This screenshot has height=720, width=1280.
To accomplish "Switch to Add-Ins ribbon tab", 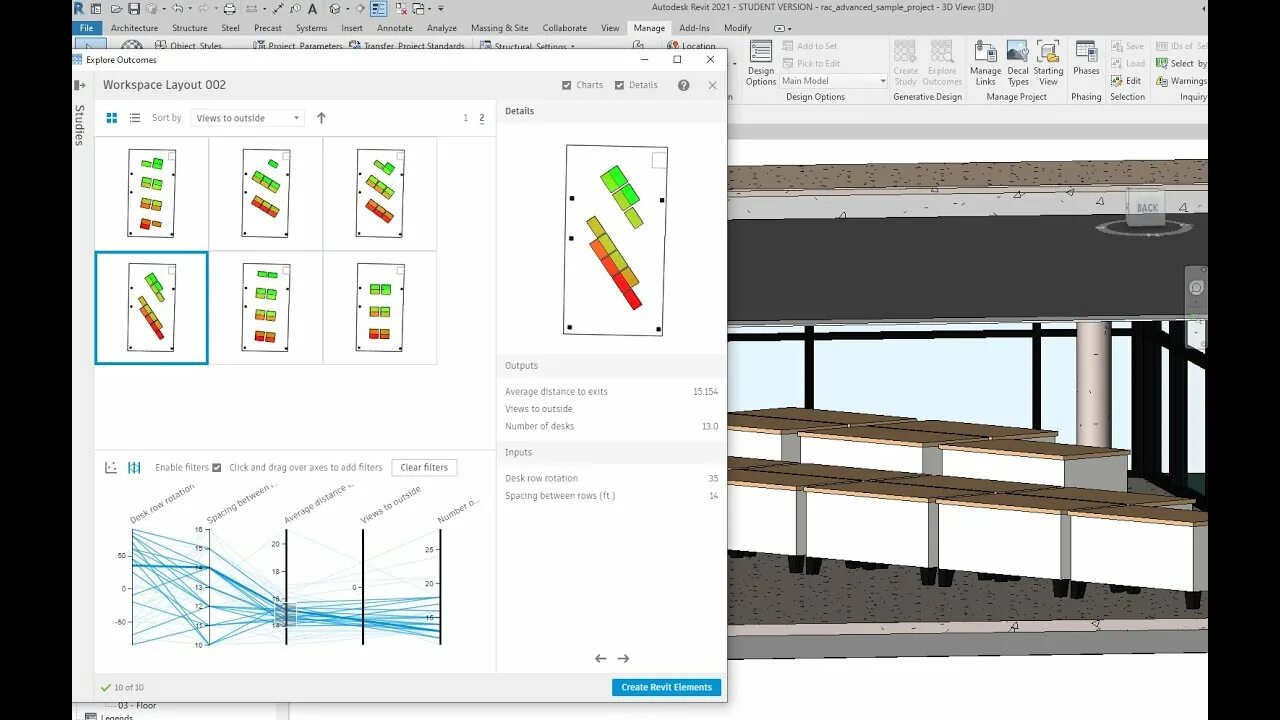I will click(694, 28).
